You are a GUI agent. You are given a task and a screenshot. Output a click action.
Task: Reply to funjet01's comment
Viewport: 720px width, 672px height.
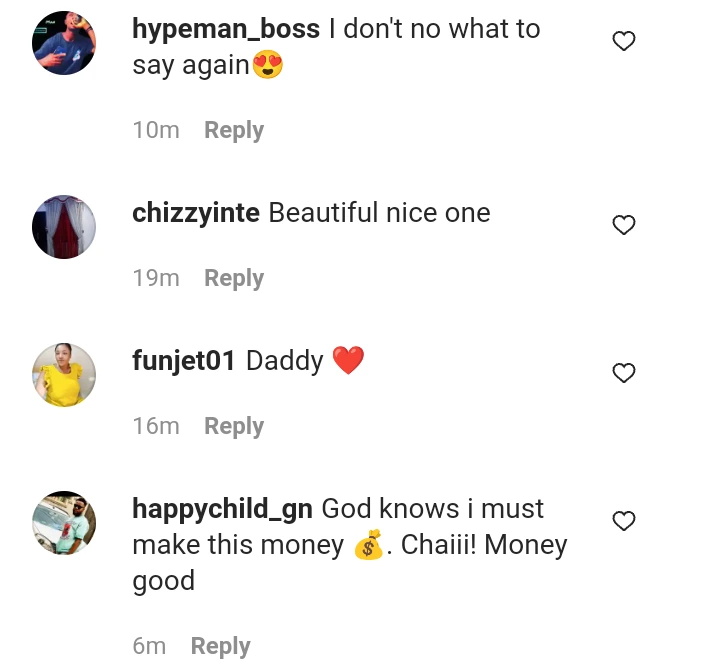(x=234, y=426)
